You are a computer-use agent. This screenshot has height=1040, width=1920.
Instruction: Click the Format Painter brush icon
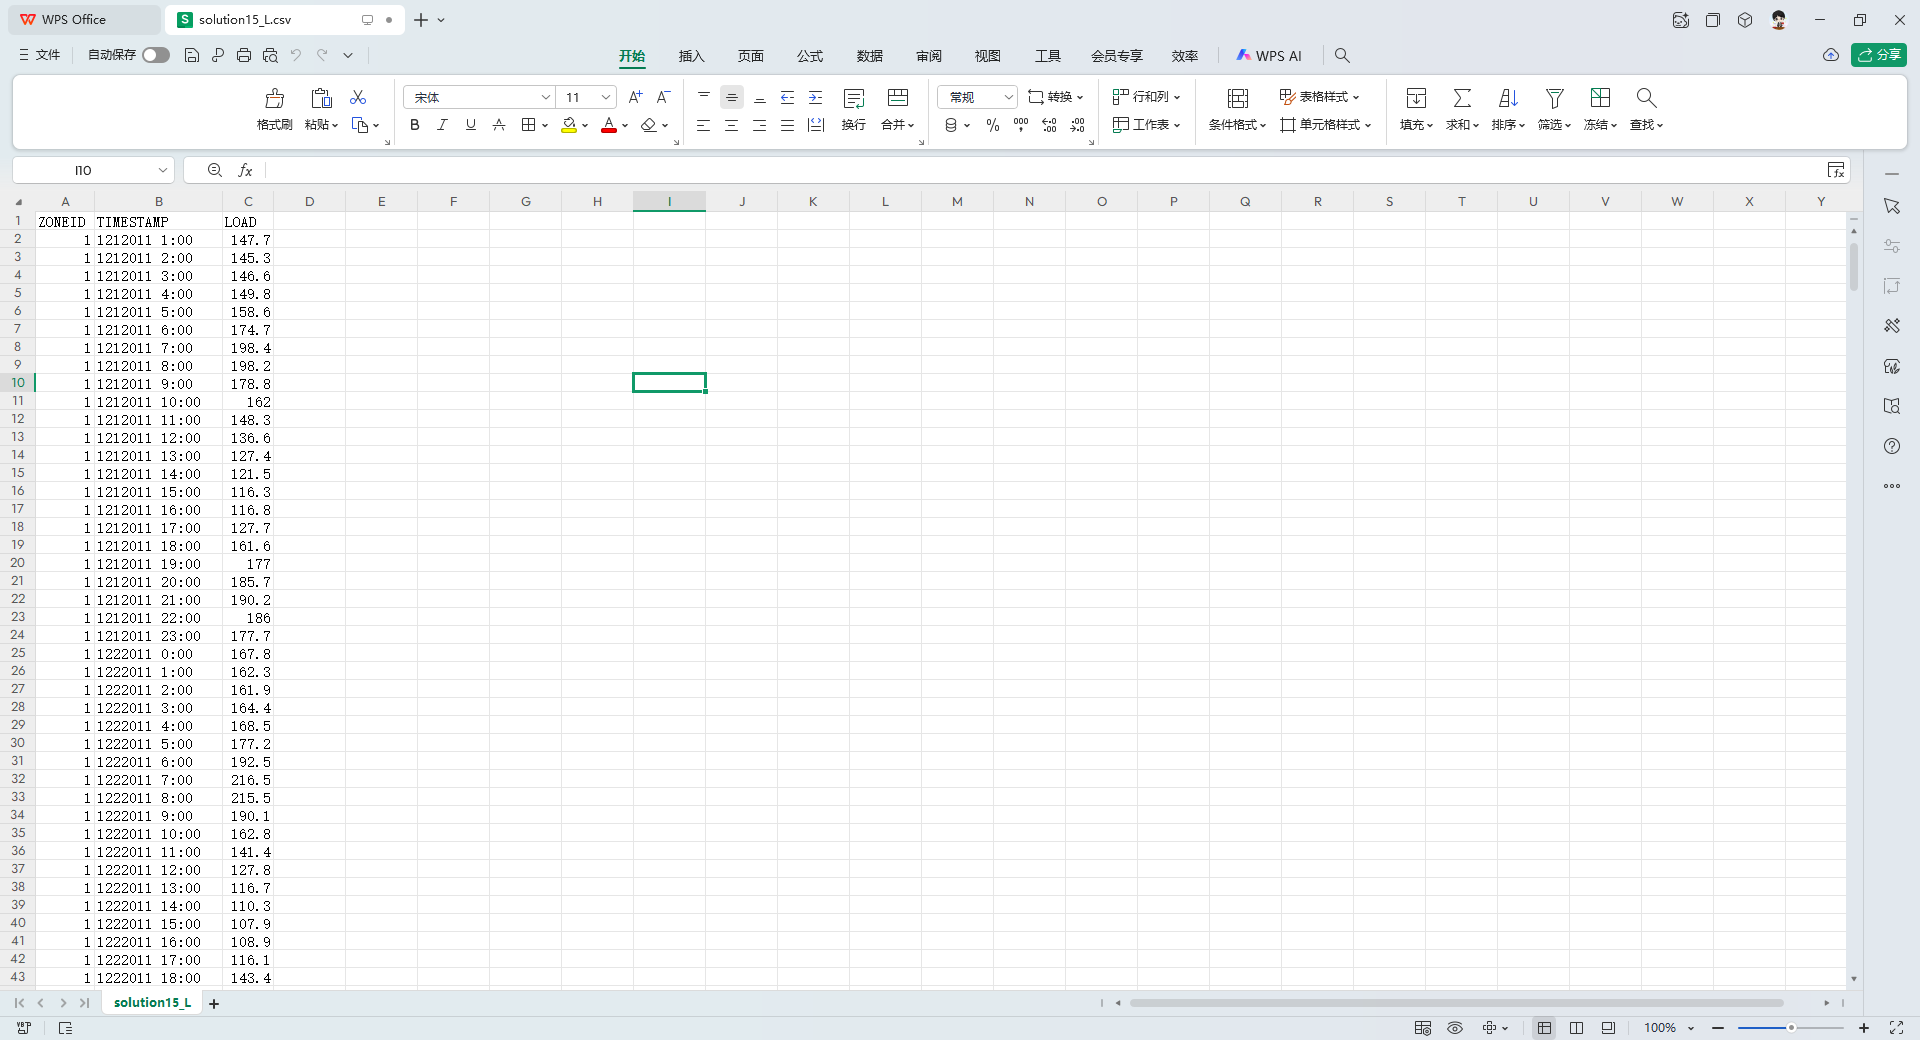[274, 98]
